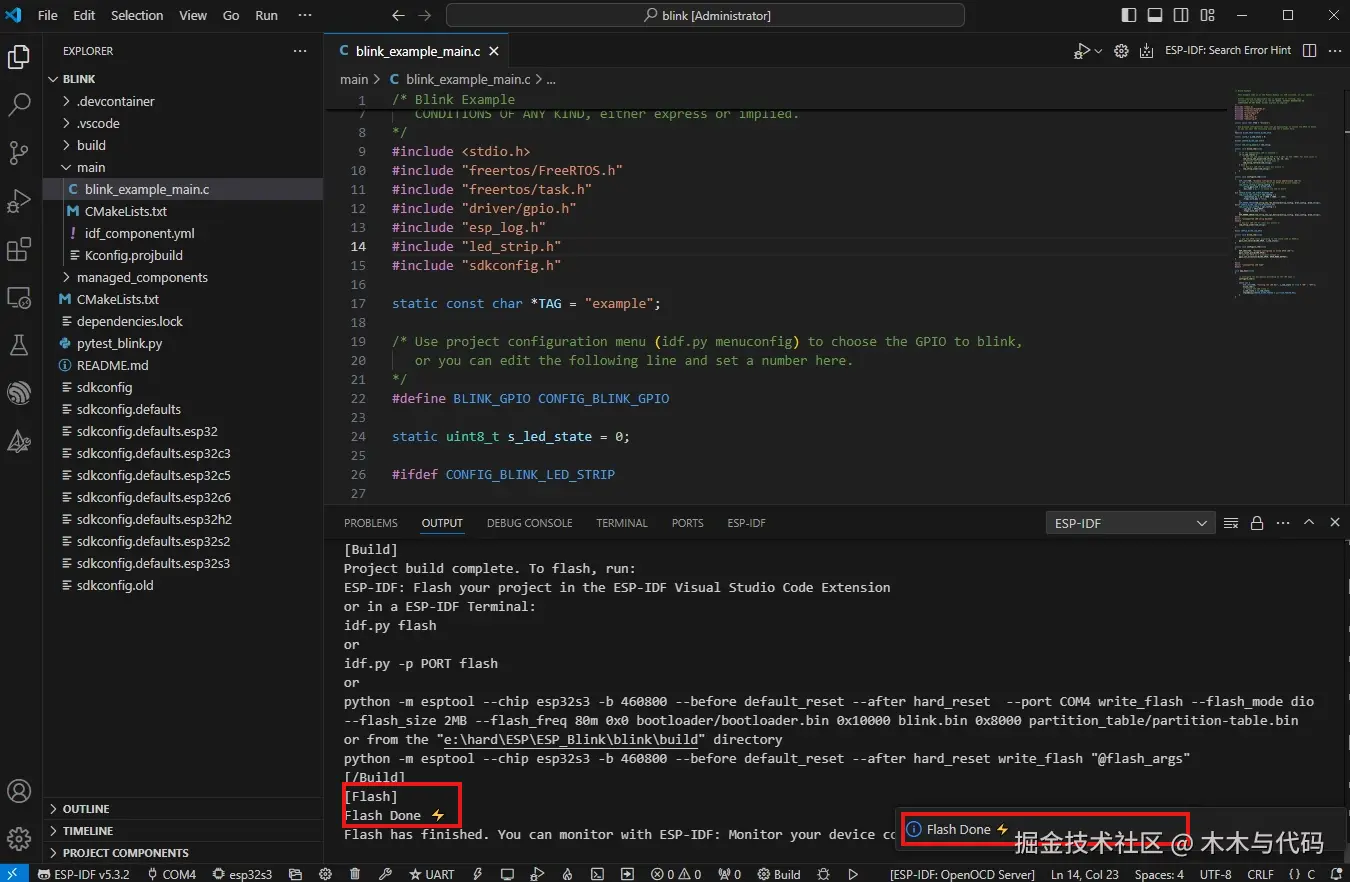Toggle the output panel scroll lock
Screen dimensions: 1350x882
click(x=1257, y=522)
